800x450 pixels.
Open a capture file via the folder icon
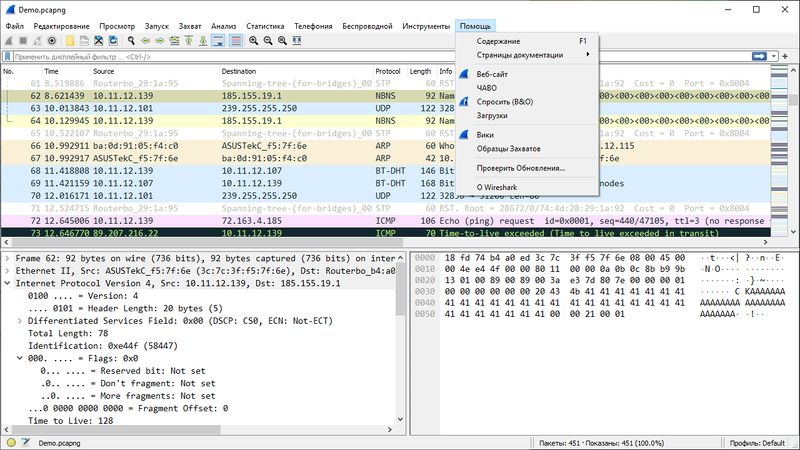click(x=70, y=41)
